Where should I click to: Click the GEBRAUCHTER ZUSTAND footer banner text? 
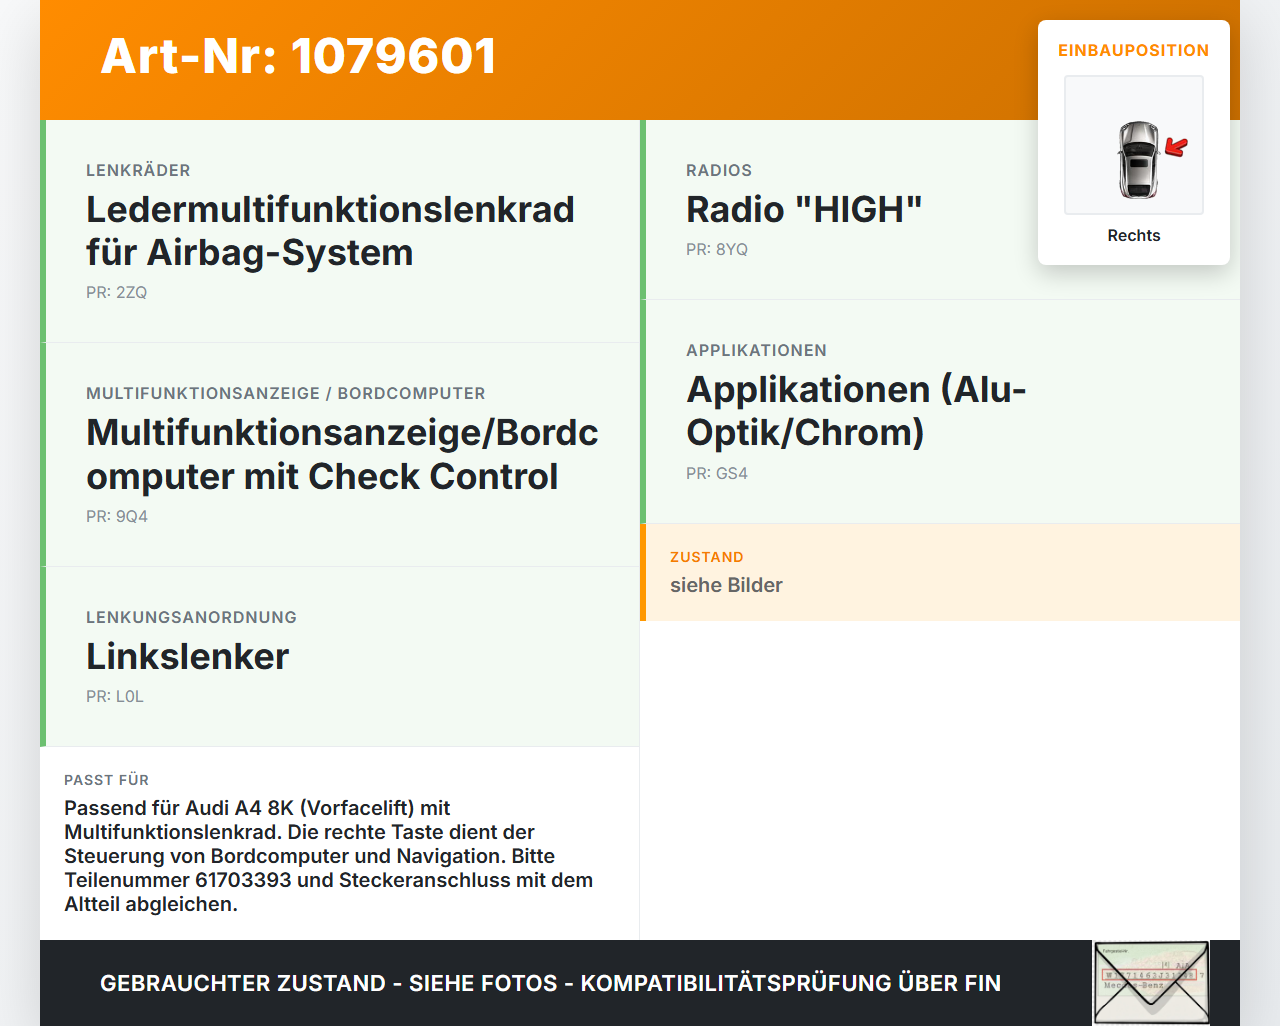[x=550, y=983]
